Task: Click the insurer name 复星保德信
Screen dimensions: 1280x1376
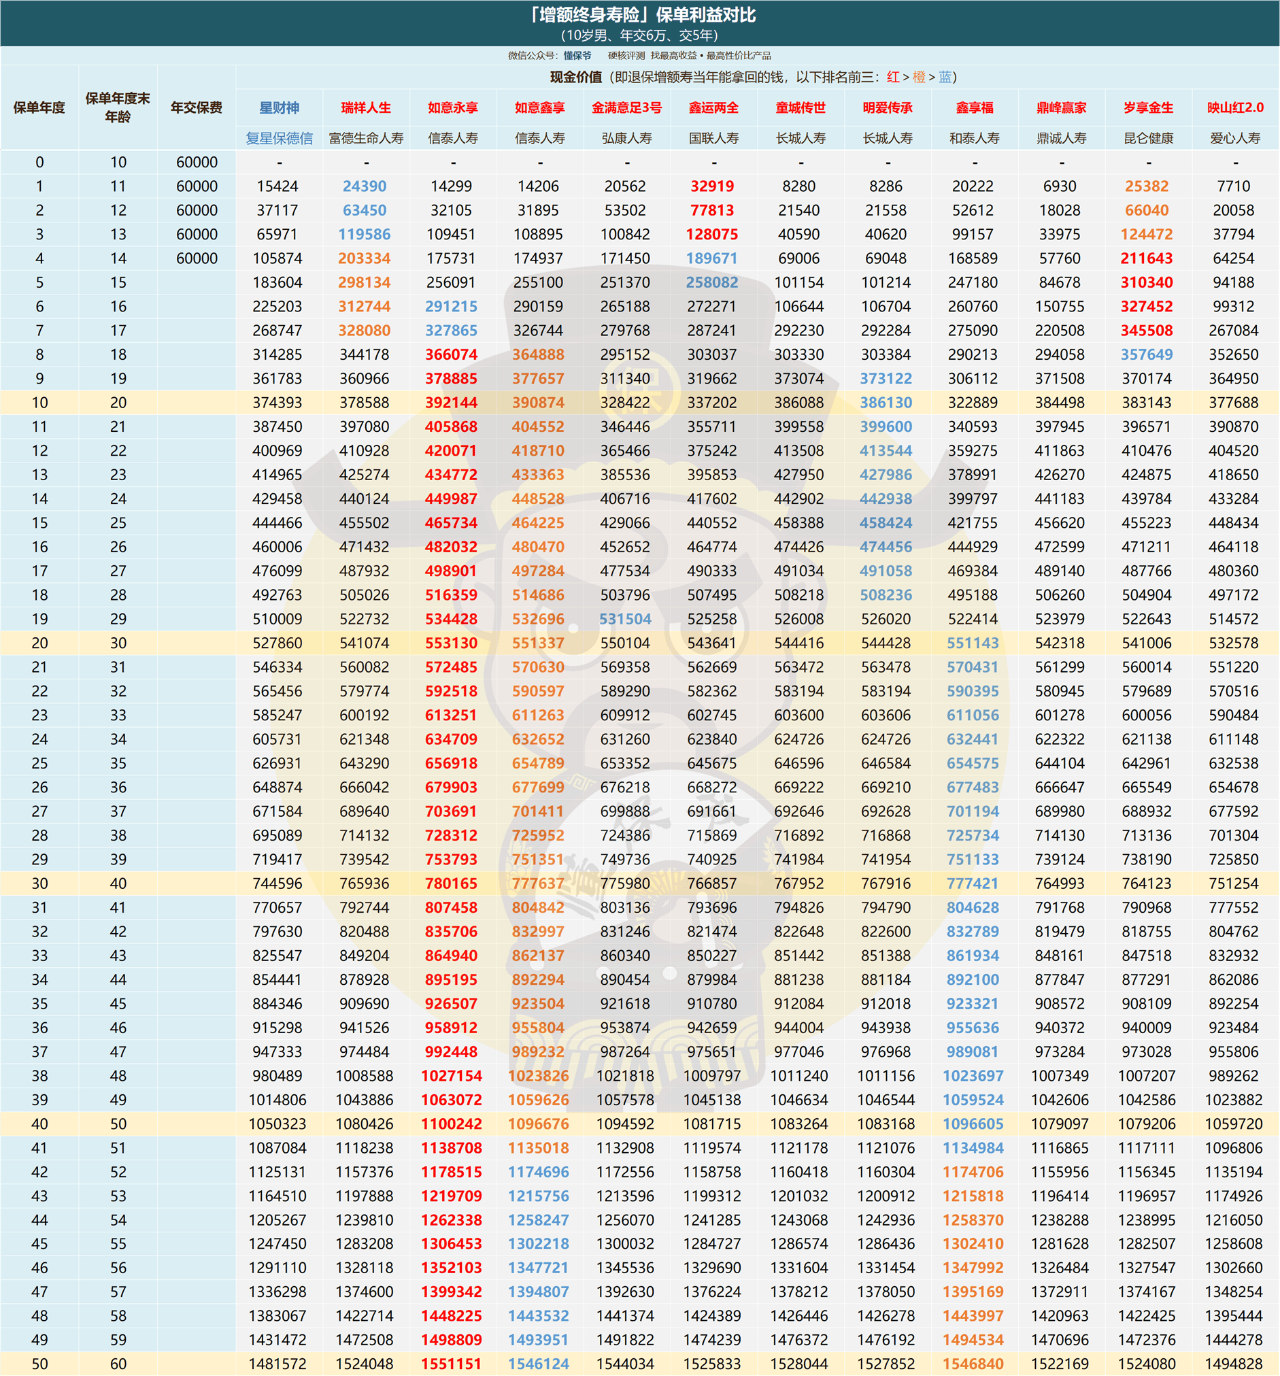Action: [x=279, y=138]
